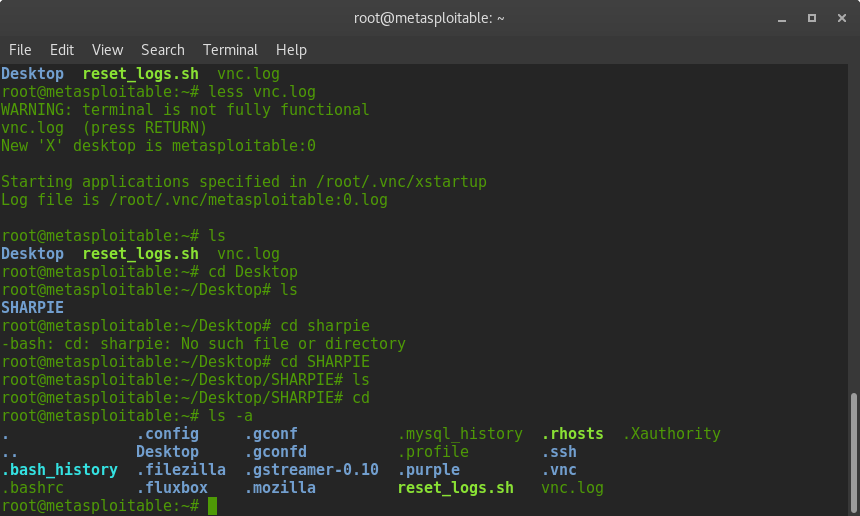Viewport: 860px width, 516px height.
Task: Maximize the terminal window
Action: (x=812, y=18)
